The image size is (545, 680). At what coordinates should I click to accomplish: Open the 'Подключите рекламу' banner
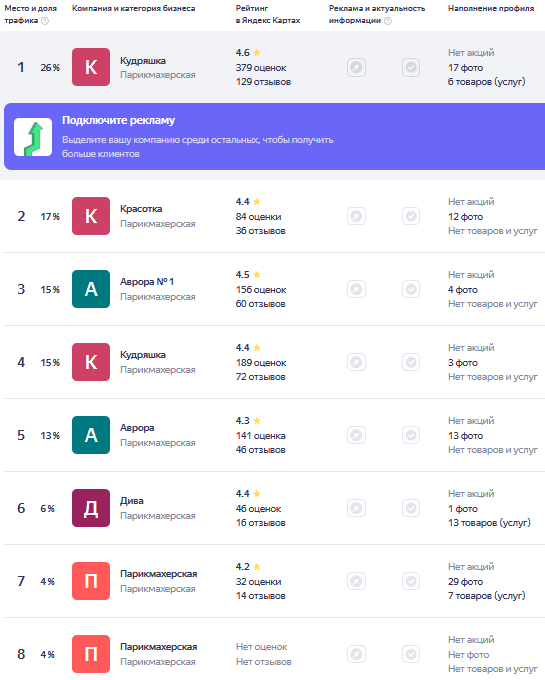click(274, 137)
